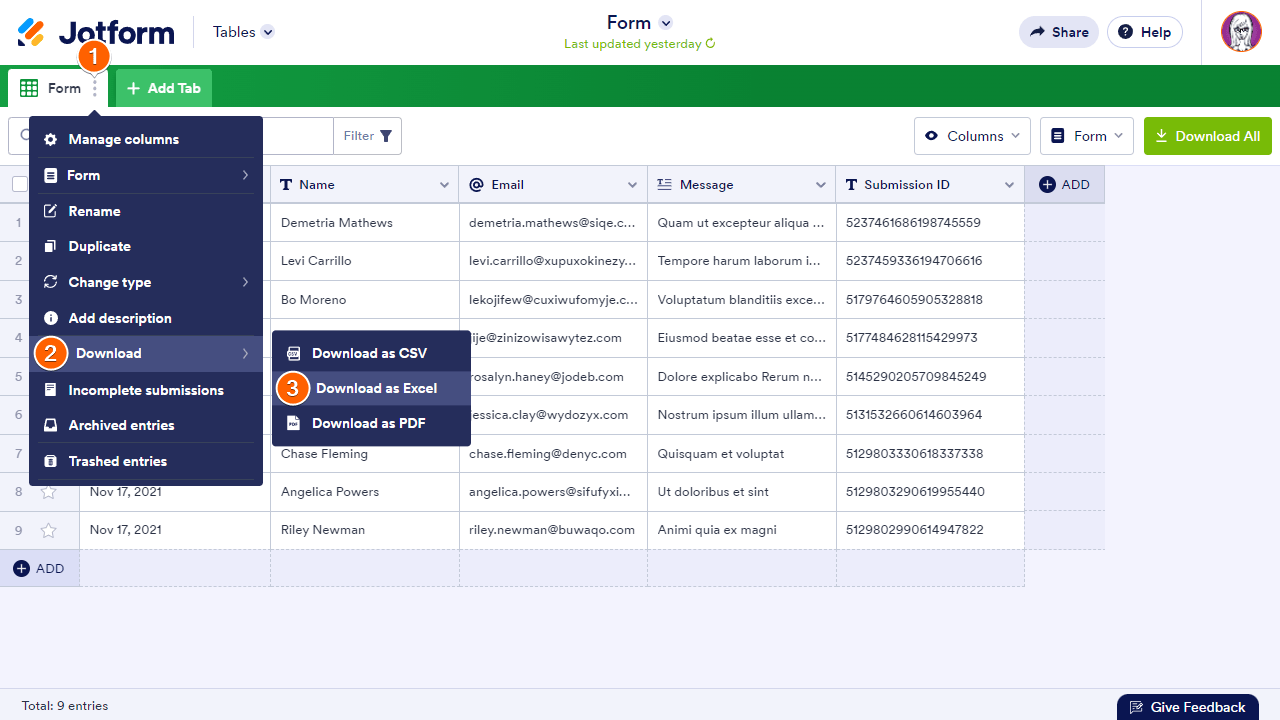Open the user avatar menu
1280x720 pixels.
pos(1241,32)
